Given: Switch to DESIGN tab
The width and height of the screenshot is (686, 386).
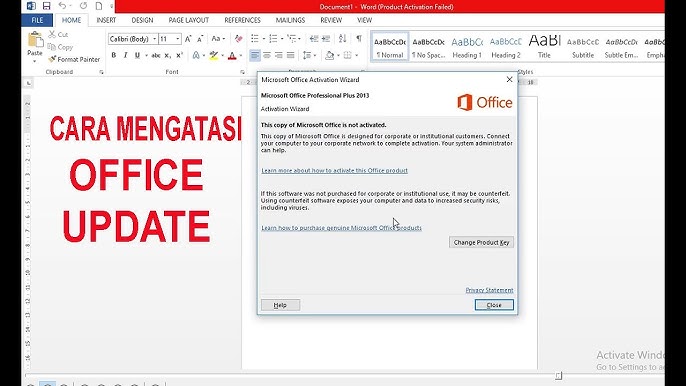Looking at the screenshot, I should (x=142, y=20).
